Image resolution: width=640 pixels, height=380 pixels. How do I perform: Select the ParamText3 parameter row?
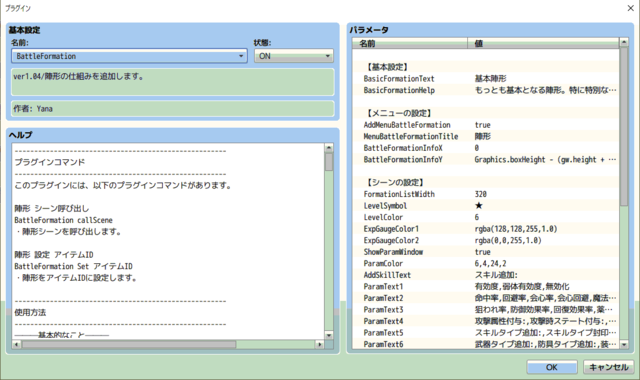point(485,309)
